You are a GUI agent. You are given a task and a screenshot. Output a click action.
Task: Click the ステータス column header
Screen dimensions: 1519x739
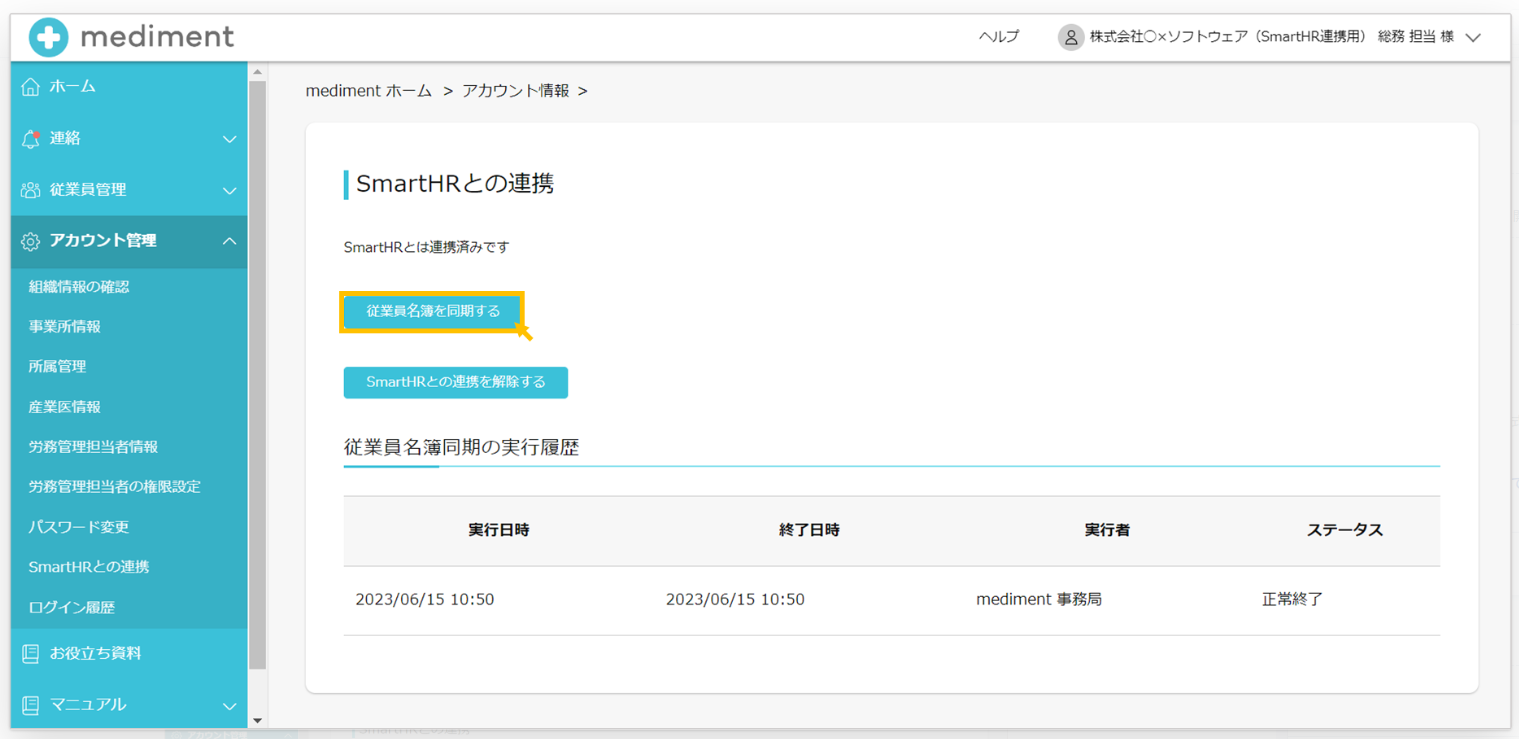(1345, 530)
